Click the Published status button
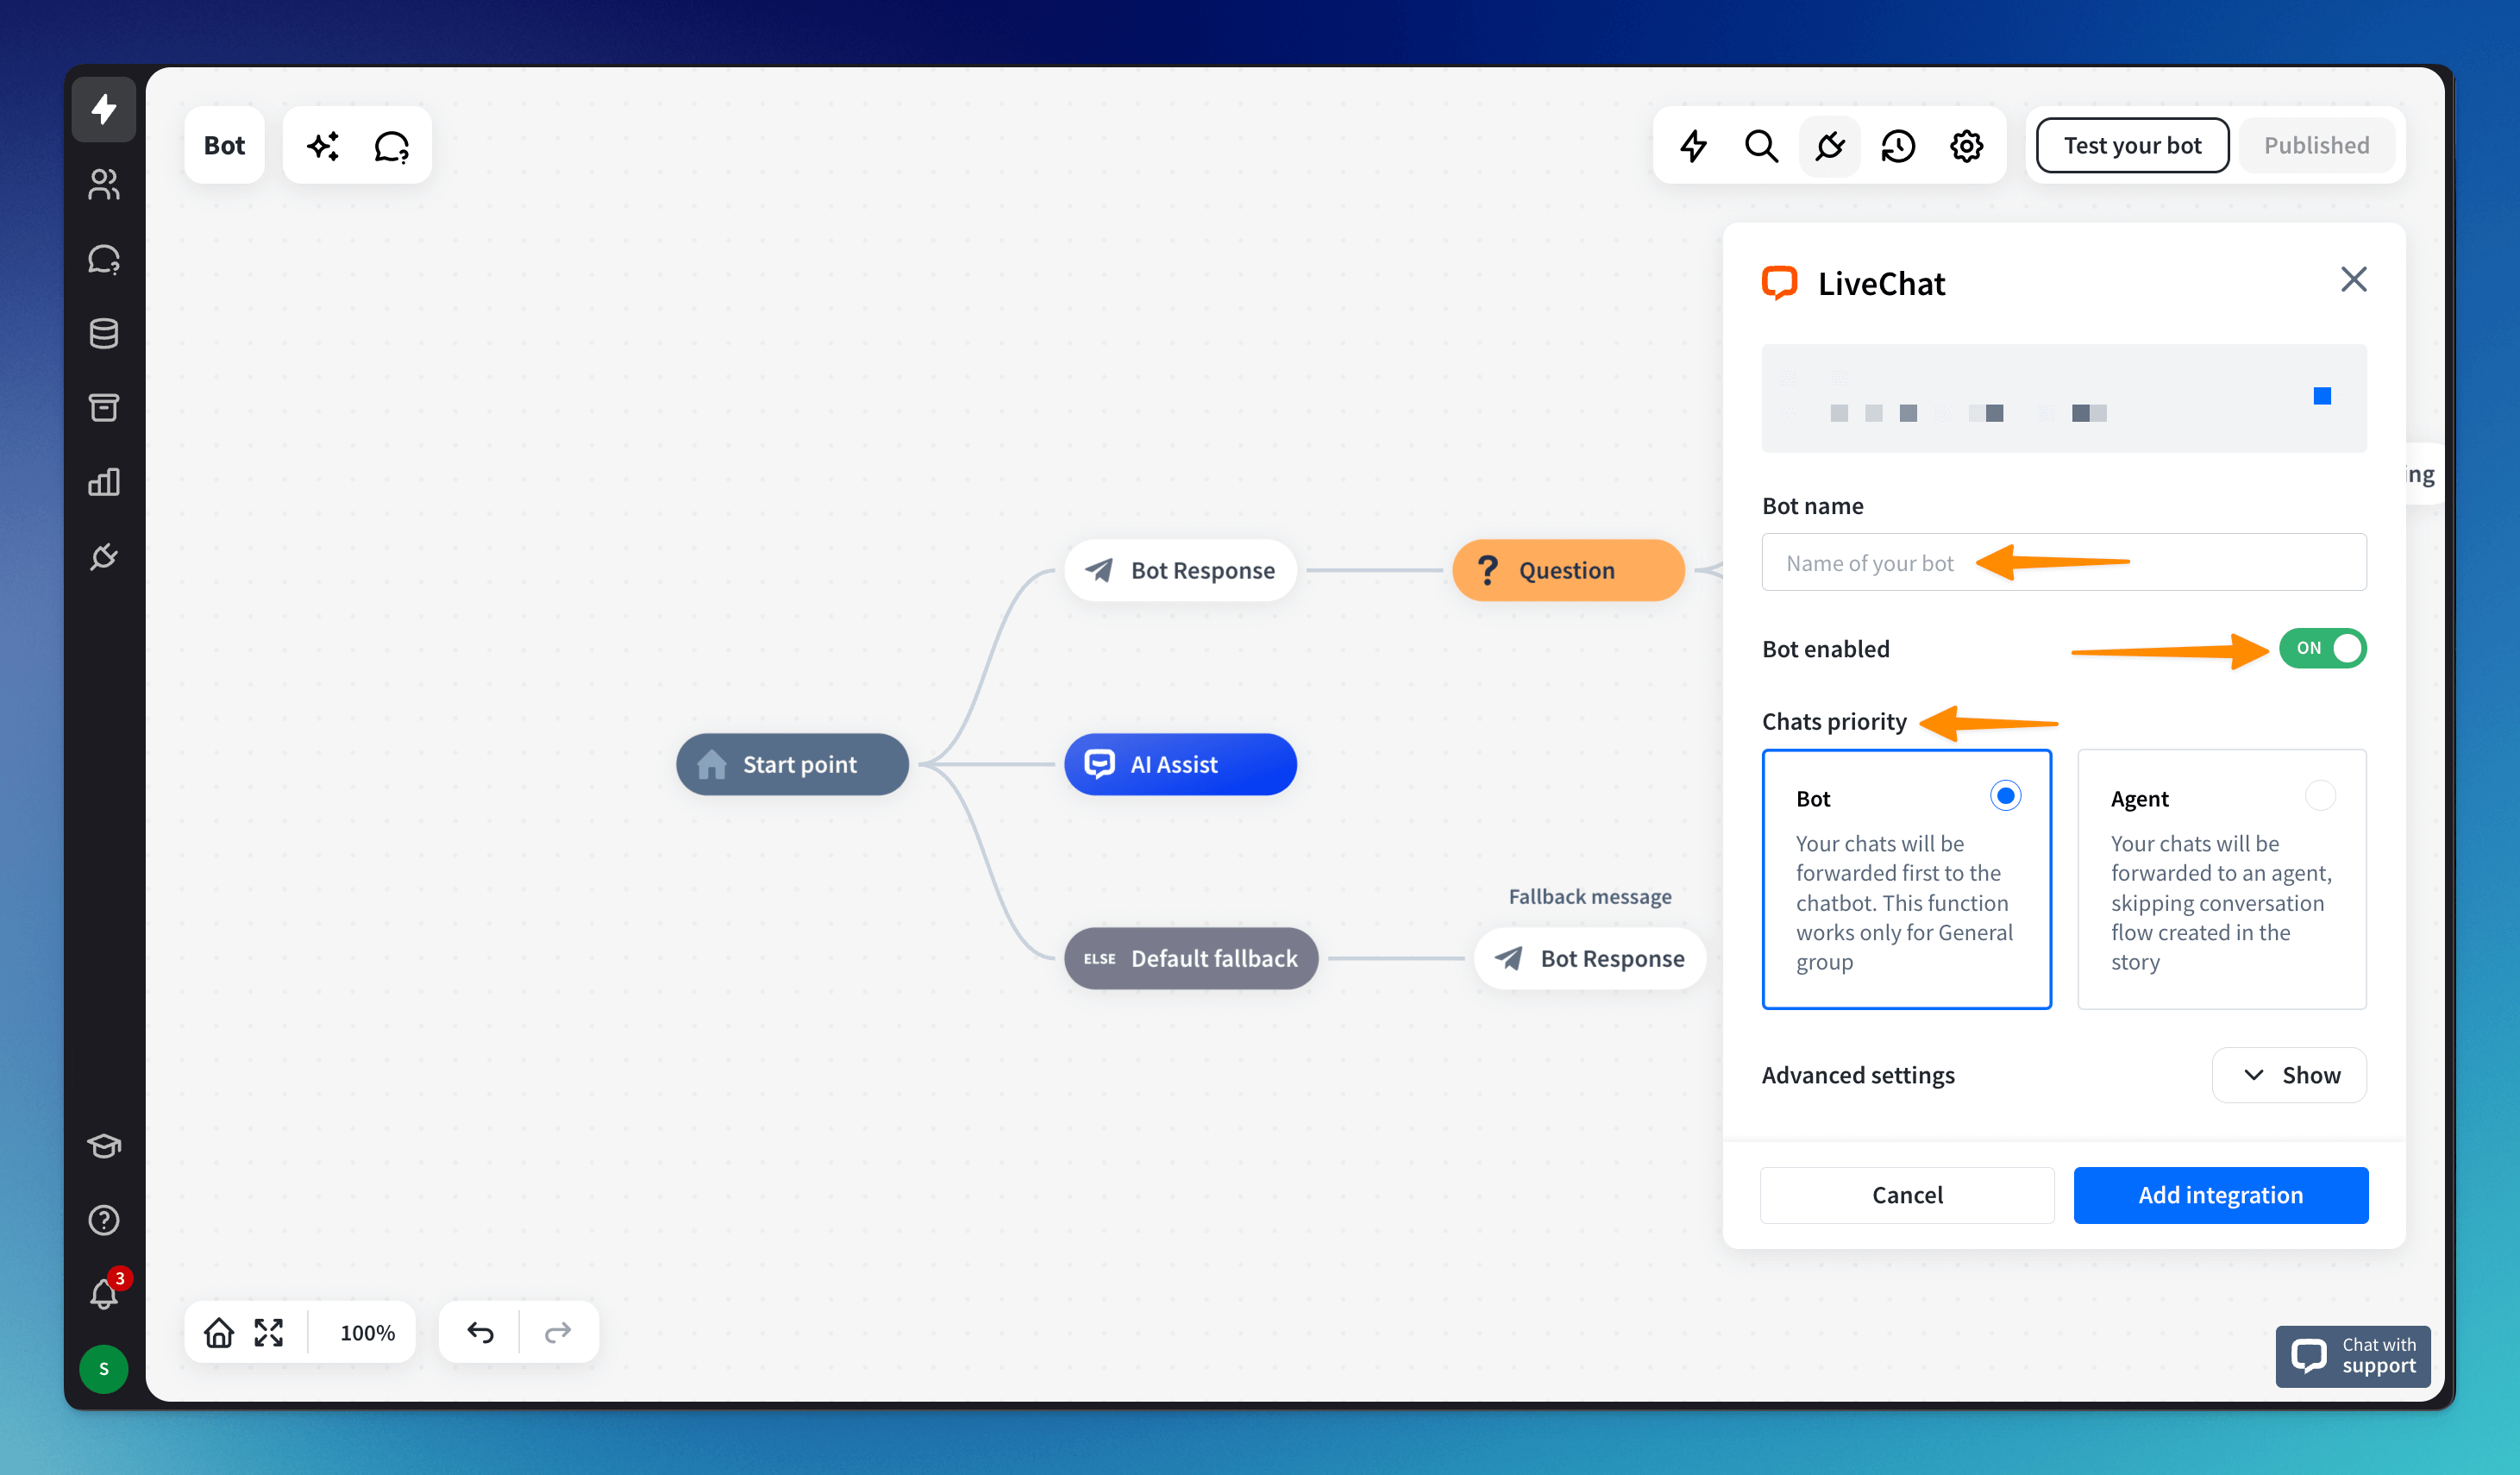Image resolution: width=2520 pixels, height=1475 pixels. (2316, 146)
